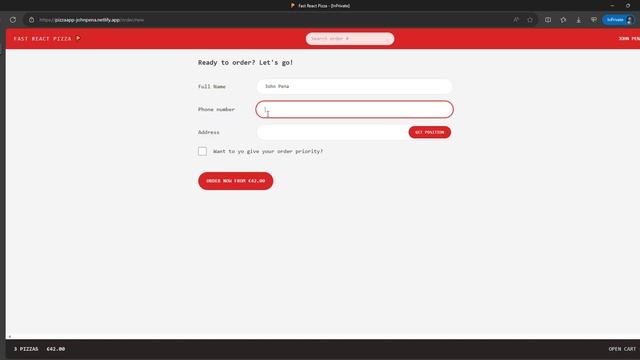Click the €42.00 total in footer
The width and height of the screenshot is (640, 360).
[56, 349]
